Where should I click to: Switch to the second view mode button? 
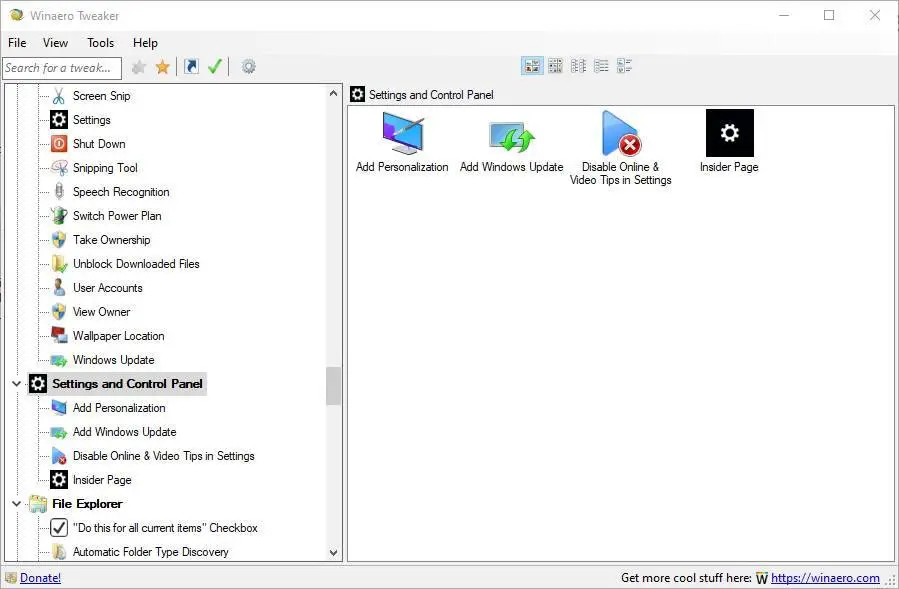[555, 66]
